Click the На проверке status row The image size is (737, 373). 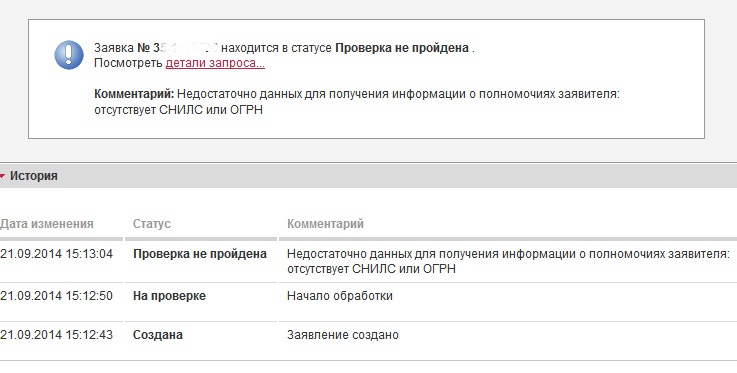click(368, 296)
